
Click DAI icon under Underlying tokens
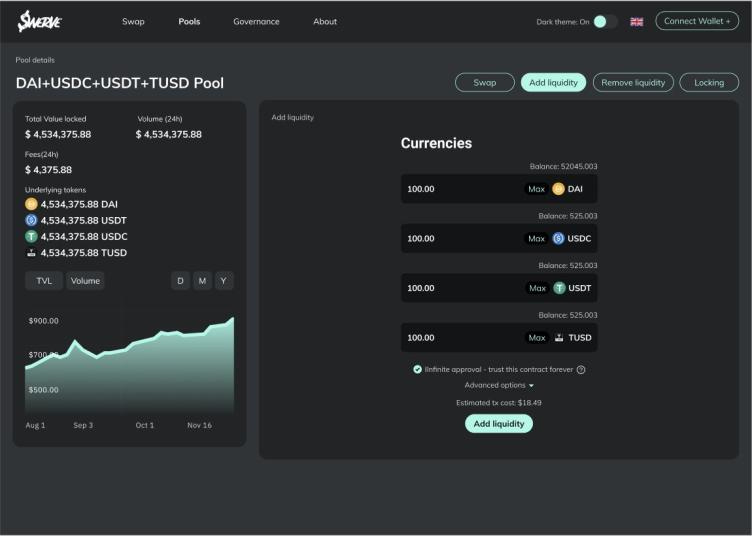coord(31,204)
